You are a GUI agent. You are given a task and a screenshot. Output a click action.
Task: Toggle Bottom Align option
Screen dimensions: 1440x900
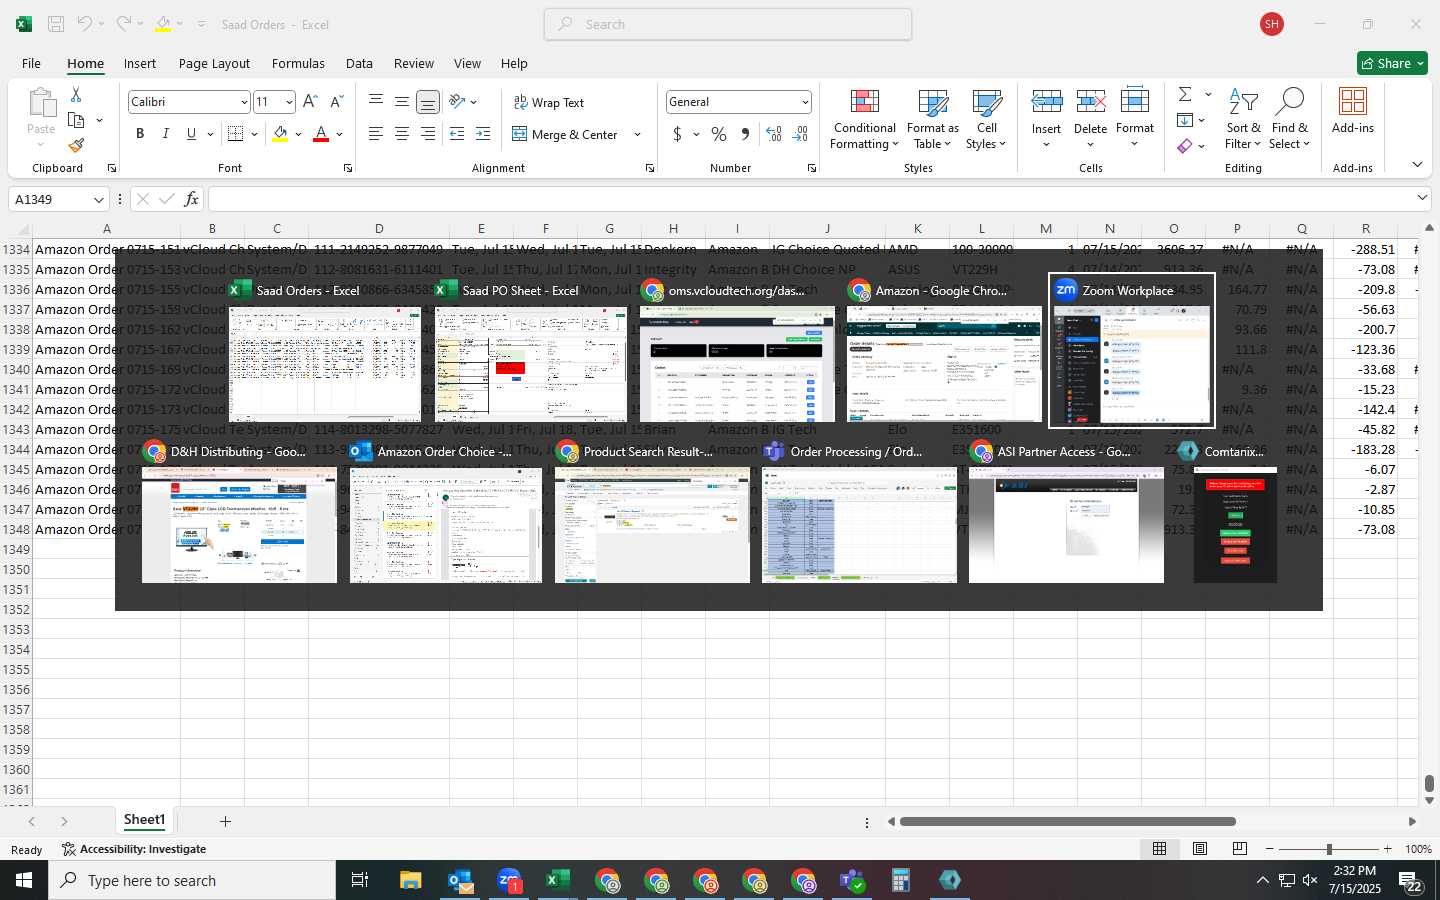pyautogui.click(x=427, y=102)
